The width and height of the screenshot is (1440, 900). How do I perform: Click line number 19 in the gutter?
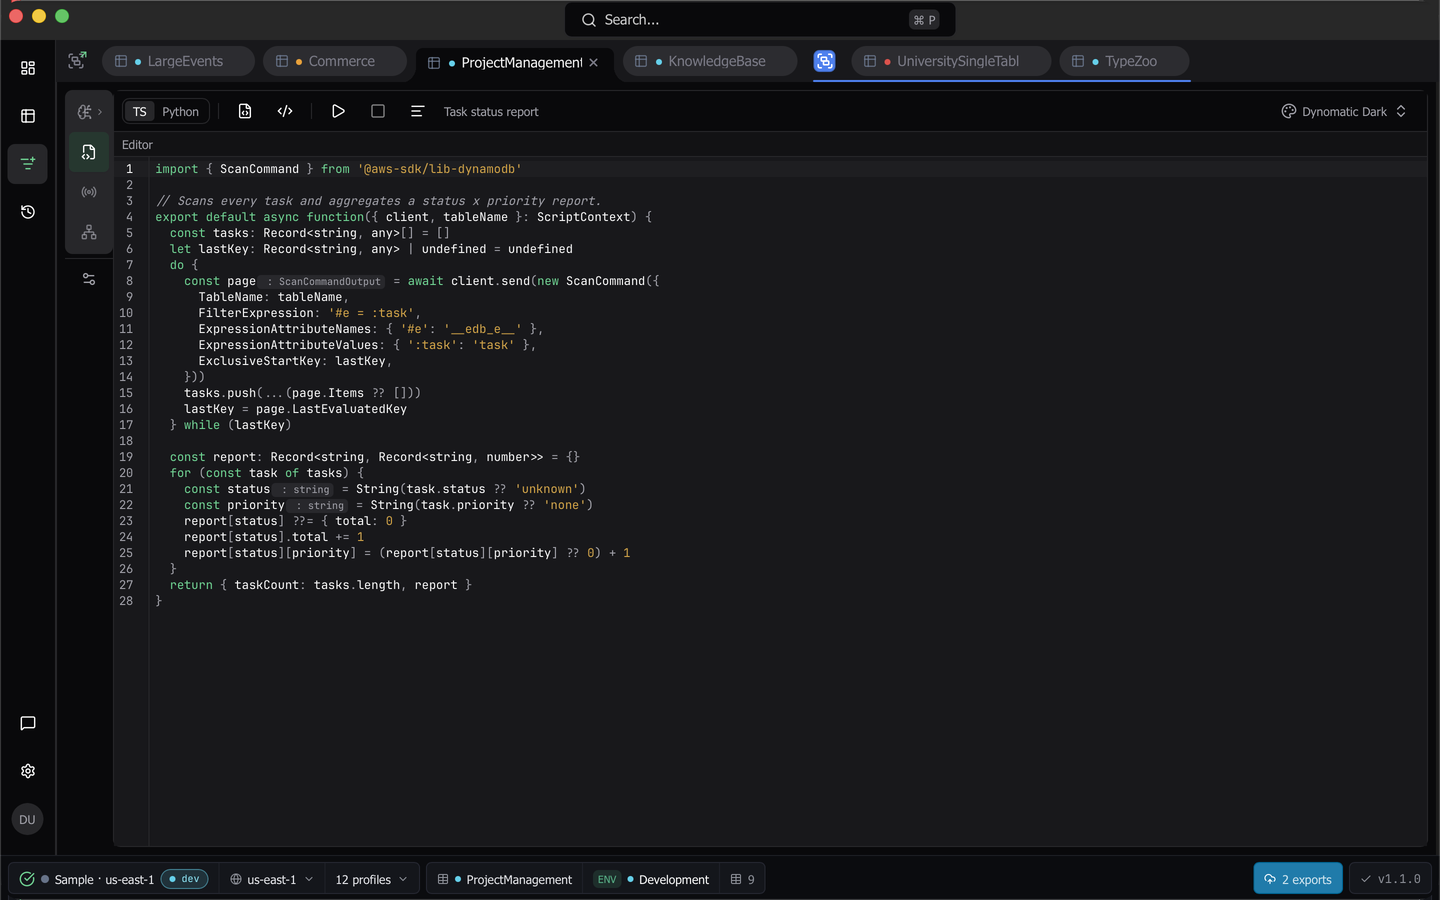tap(126, 457)
